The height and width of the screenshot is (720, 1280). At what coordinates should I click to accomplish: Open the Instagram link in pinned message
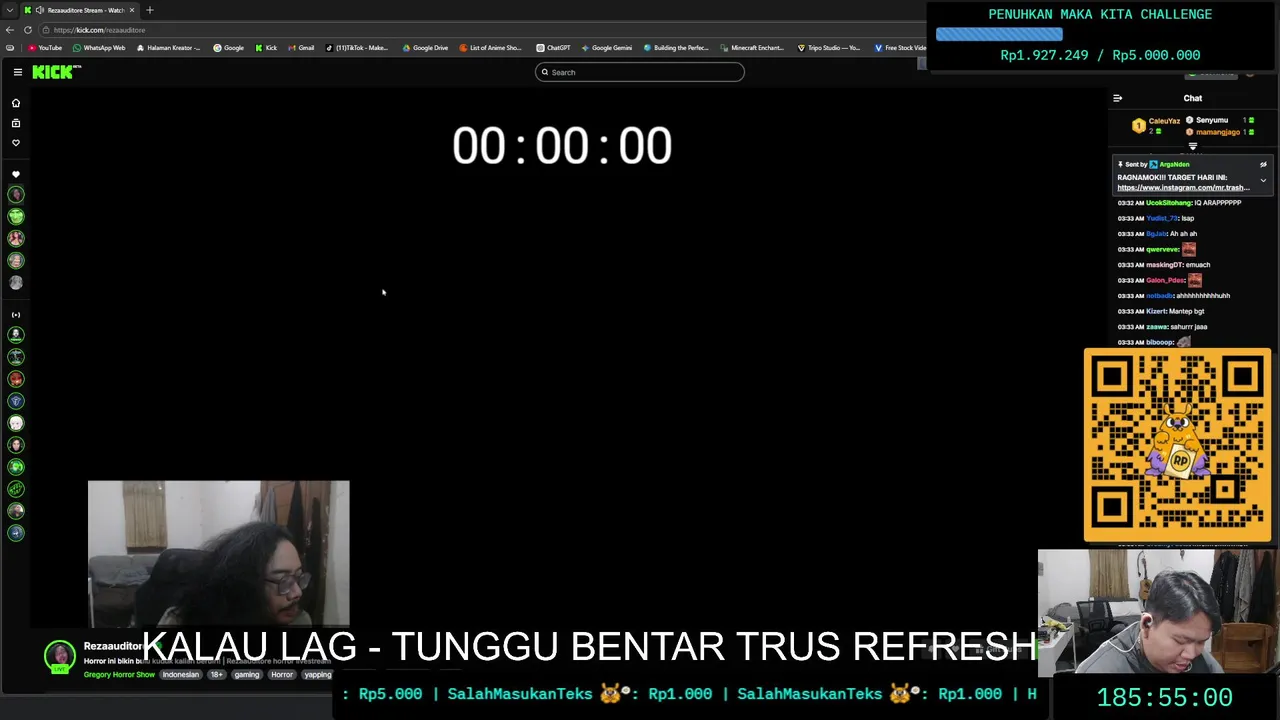pyautogui.click(x=1183, y=188)
